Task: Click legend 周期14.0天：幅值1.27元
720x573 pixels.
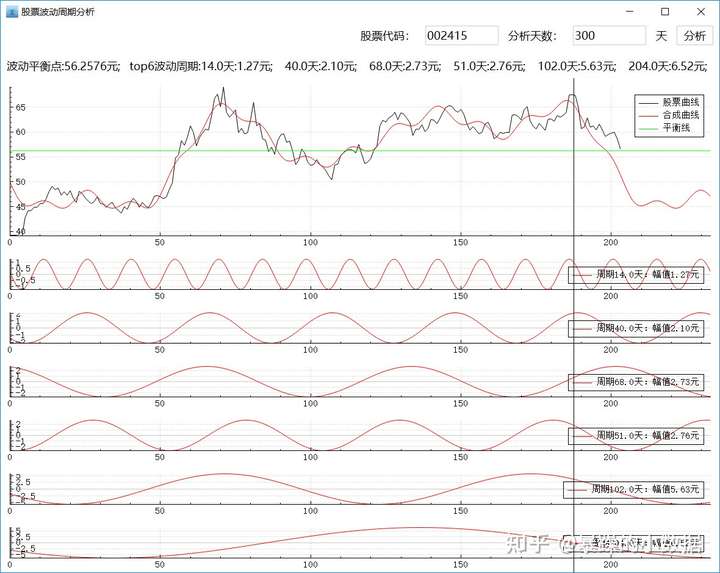Action: point(636,275)
